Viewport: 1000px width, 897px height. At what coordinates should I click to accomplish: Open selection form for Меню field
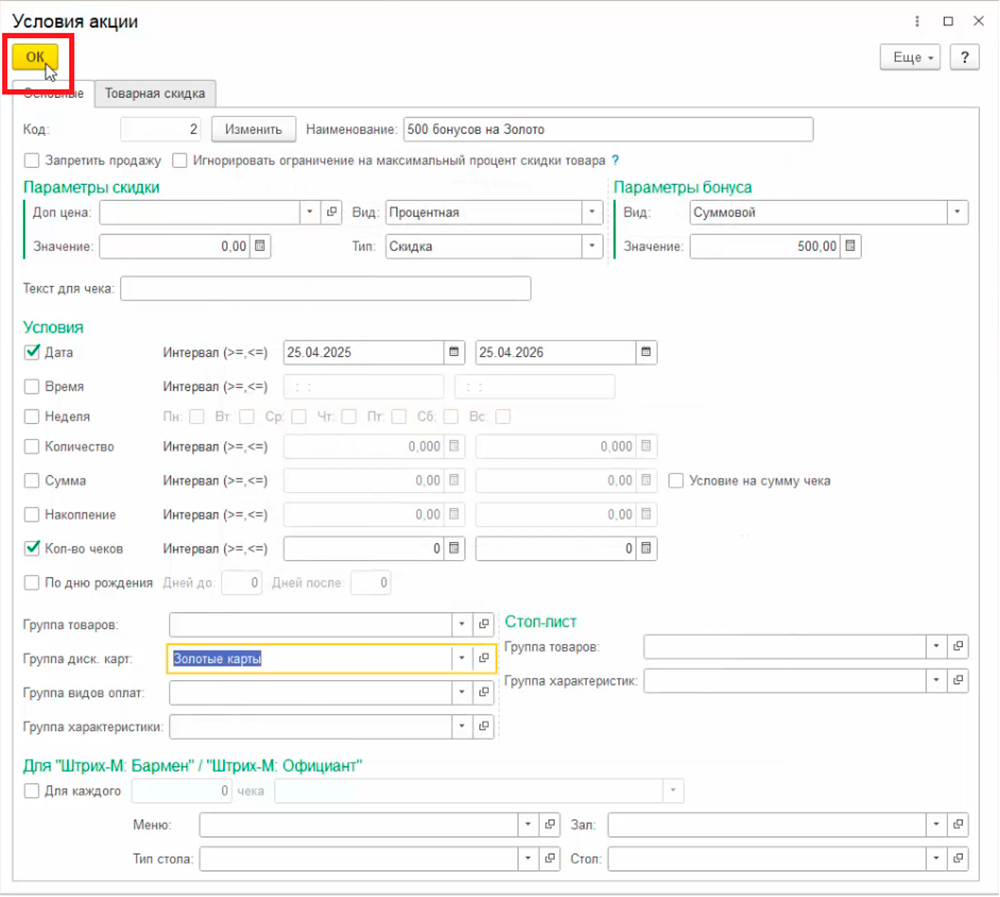pyautogui.click(x=549, y=825)
